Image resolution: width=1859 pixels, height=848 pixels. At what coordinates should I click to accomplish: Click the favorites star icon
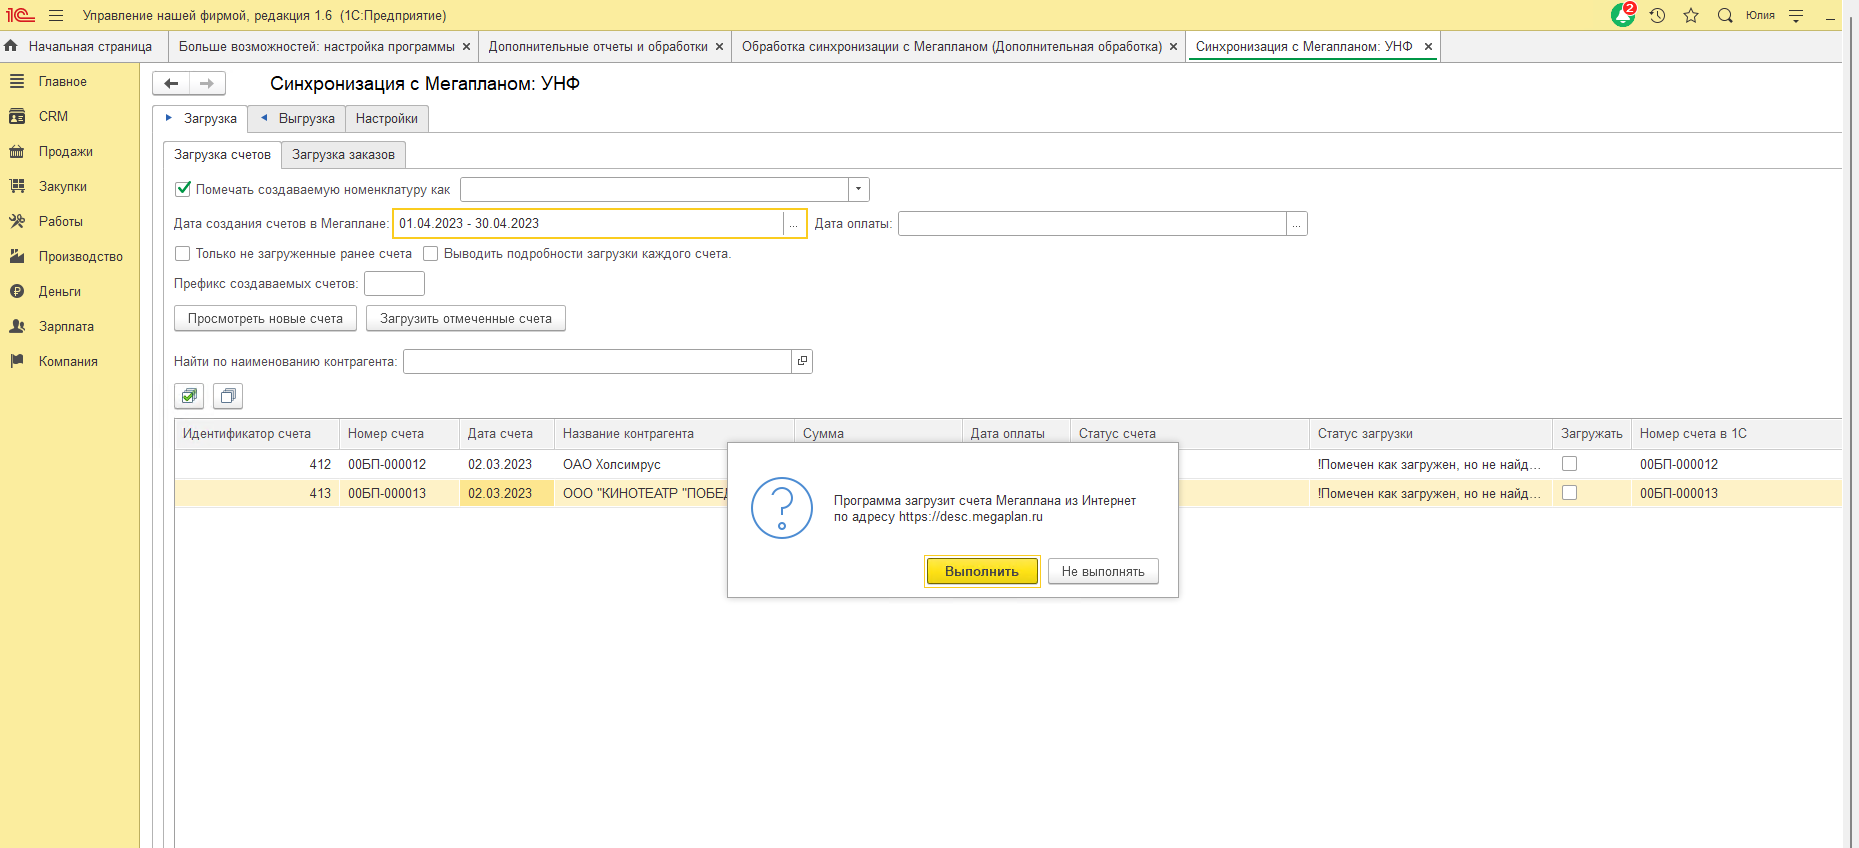click(x=1691, y=16)
